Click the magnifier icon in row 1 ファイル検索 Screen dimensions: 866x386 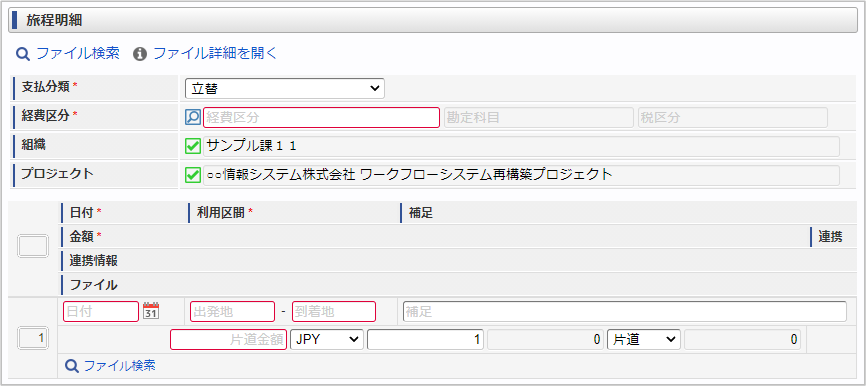pyautogui.click(x=71, y=366)
